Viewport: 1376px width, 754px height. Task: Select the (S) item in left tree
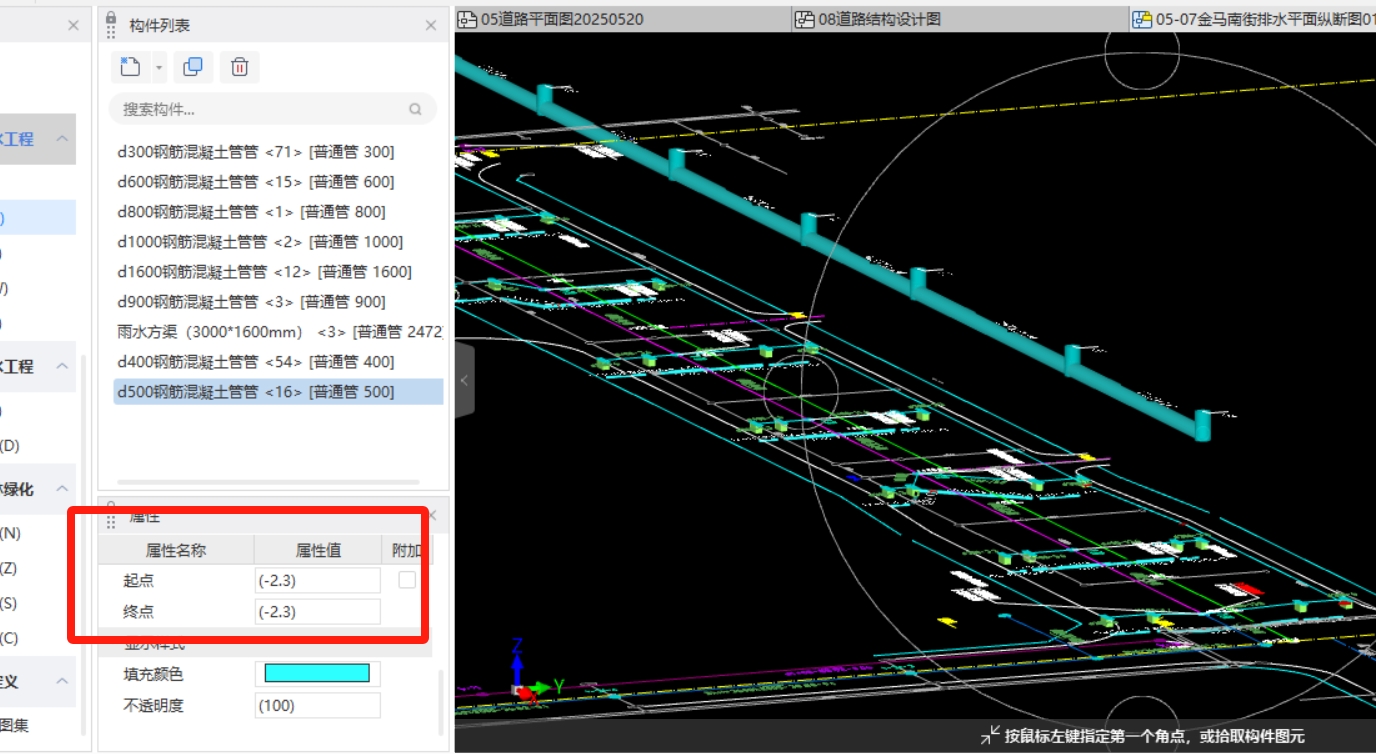pos(9,603)
